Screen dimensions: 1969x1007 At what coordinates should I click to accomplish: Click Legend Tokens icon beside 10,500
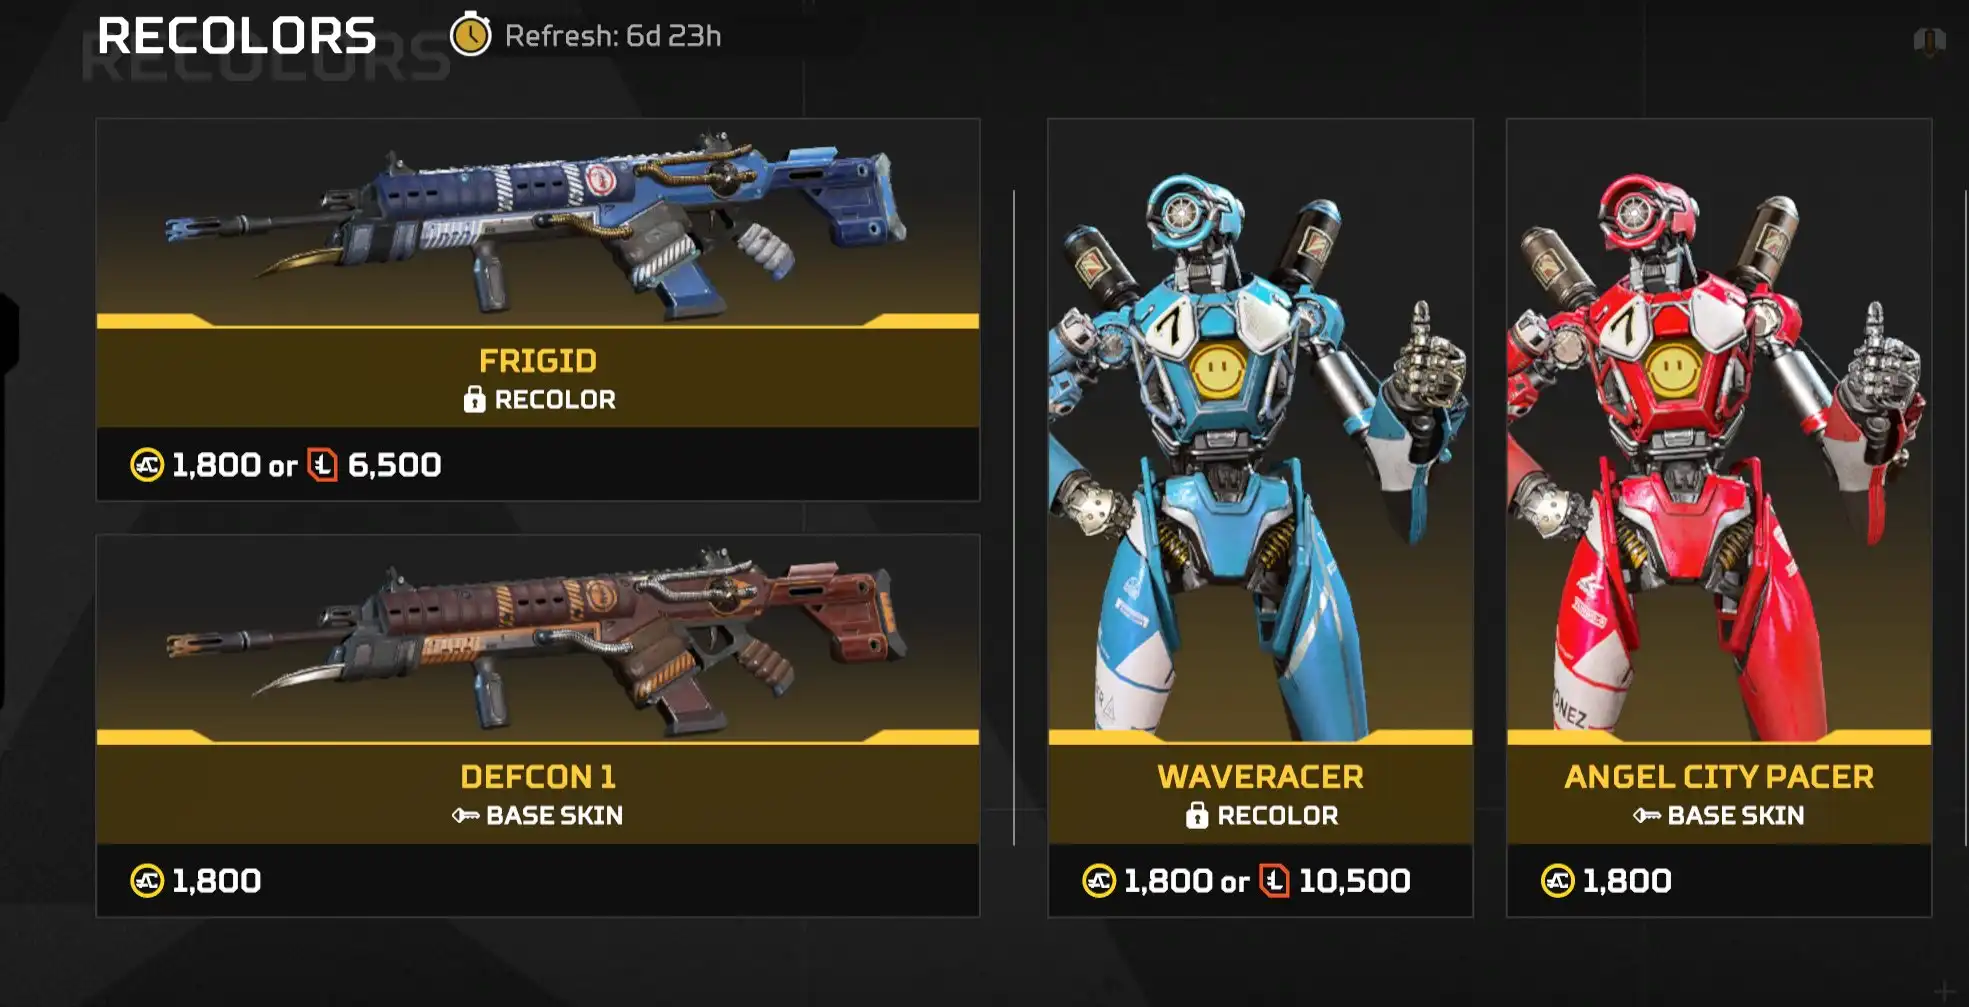pos(1274,881)
